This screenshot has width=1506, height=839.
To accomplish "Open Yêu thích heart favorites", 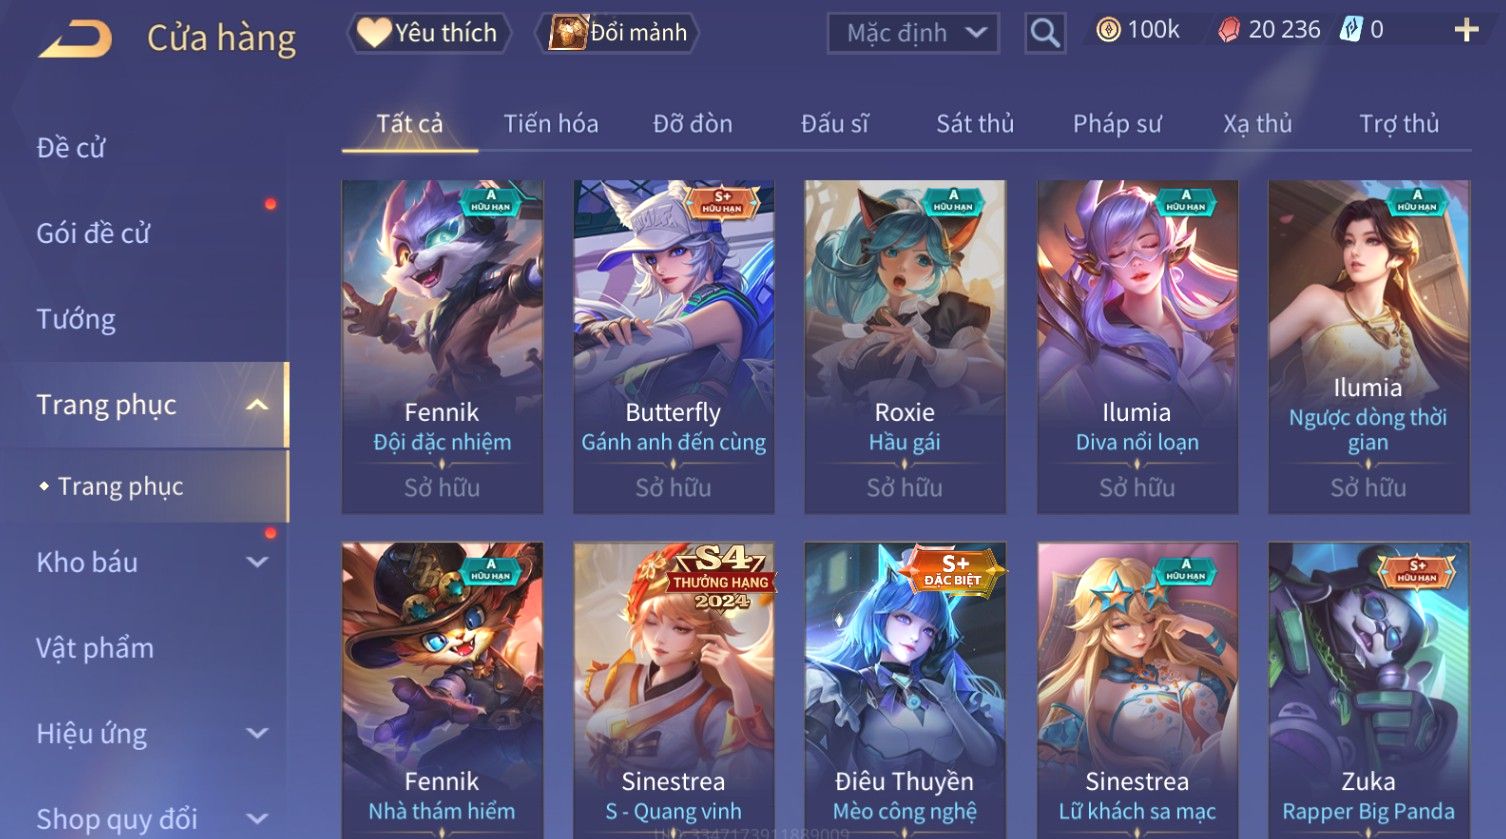I will click(428, 33).
